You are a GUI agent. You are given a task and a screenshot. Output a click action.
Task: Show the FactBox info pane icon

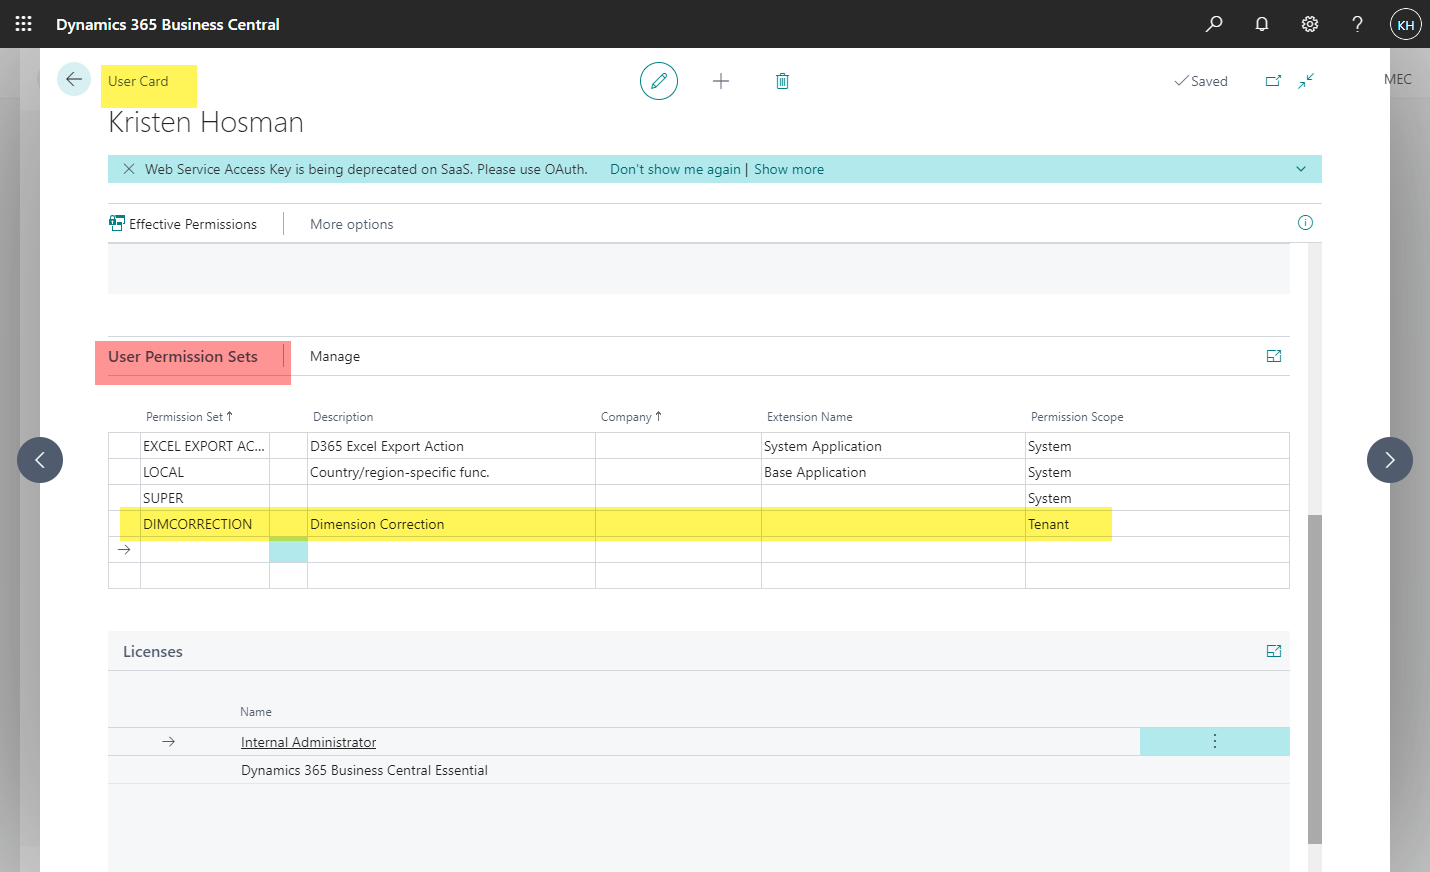[x=1305, y=223]
